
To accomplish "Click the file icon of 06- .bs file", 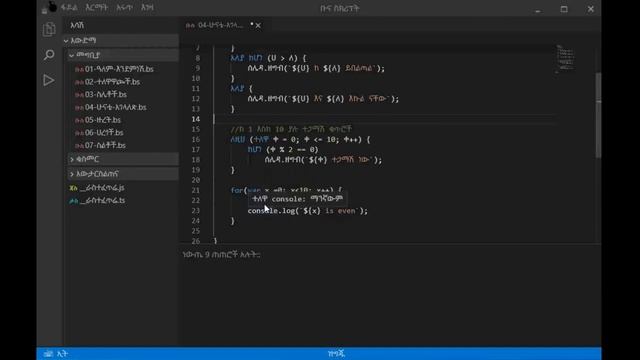I will pos(79,133).
